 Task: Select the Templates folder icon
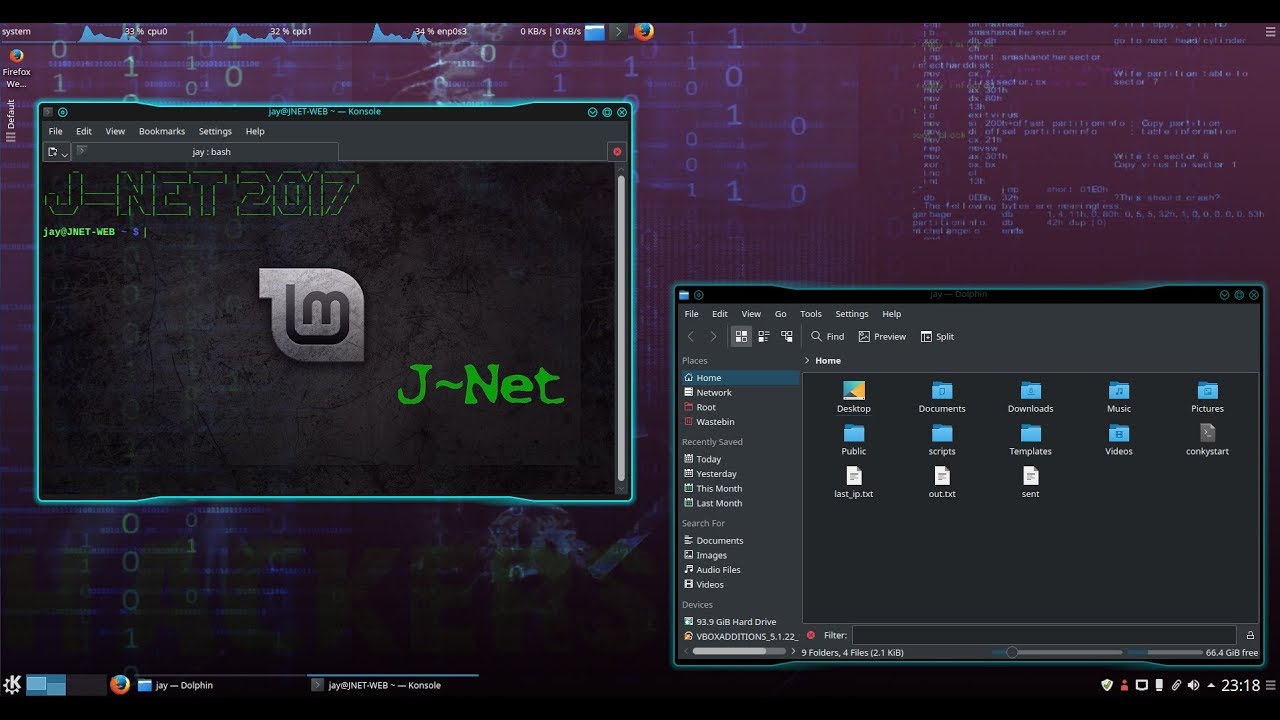click(x=1031, y=433)
